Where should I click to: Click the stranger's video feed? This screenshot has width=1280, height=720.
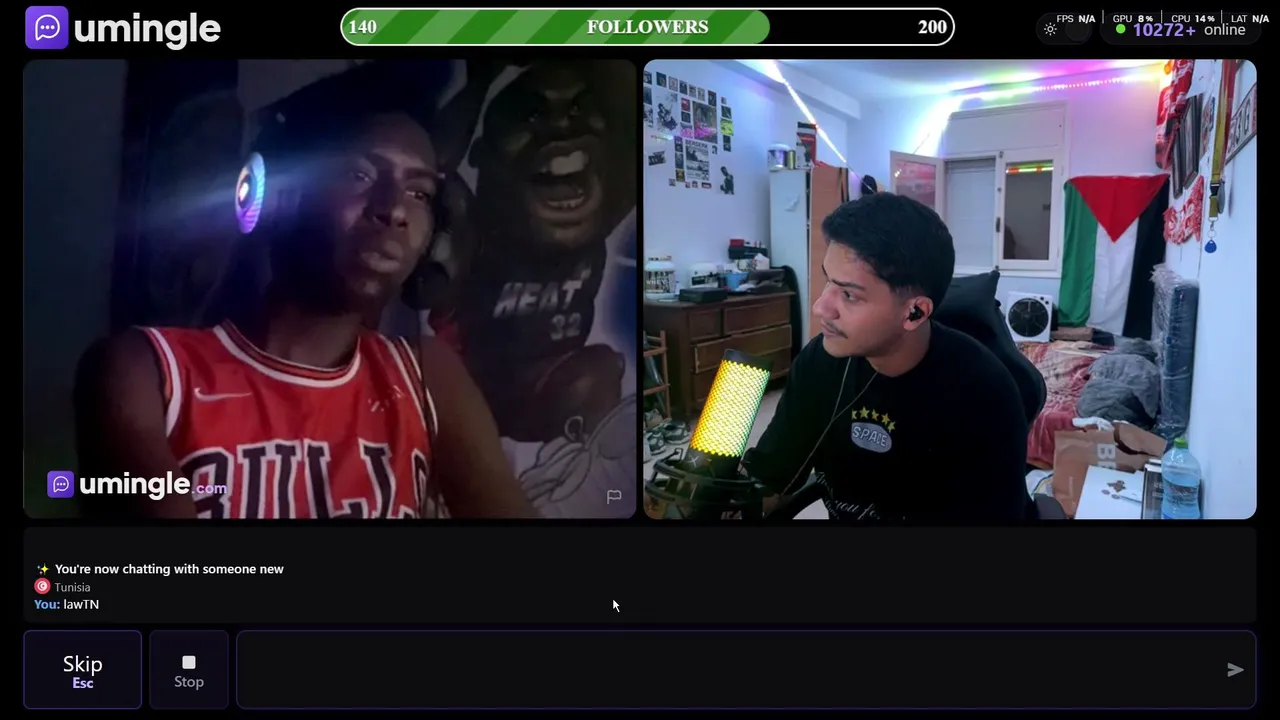(330, 289)
